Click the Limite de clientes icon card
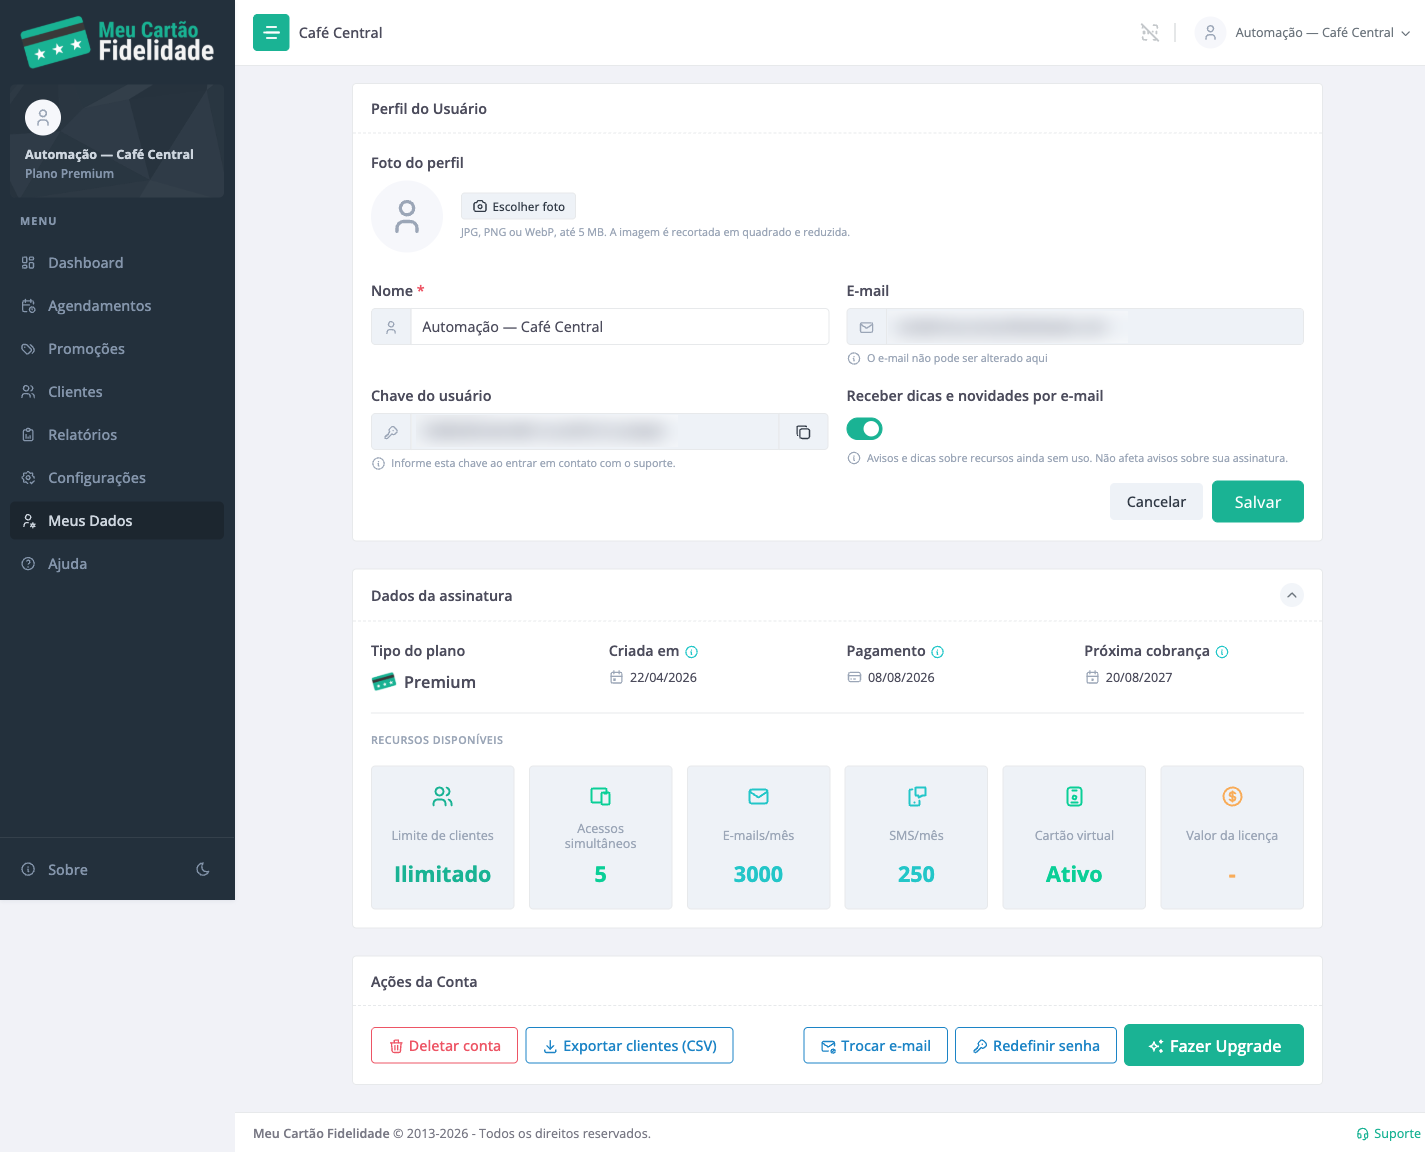 (443, 837)
